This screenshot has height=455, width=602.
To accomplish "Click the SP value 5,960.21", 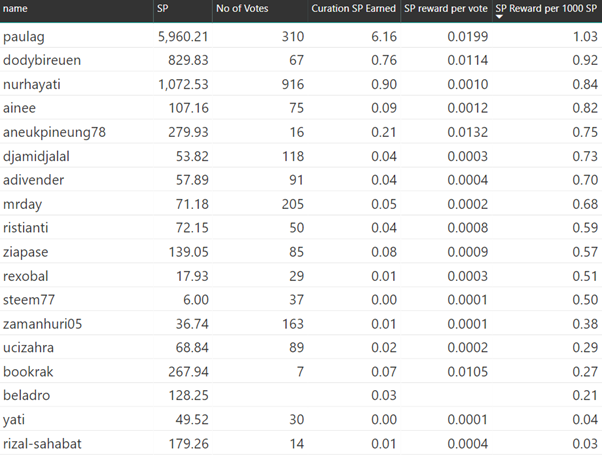I will point(183,37).
